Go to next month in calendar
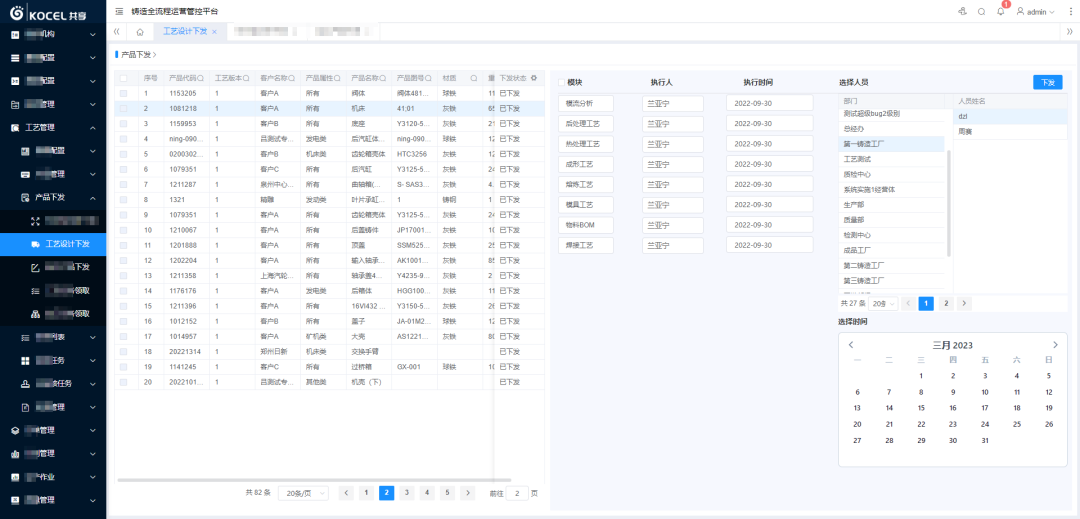 click(x=1055, y=345)
